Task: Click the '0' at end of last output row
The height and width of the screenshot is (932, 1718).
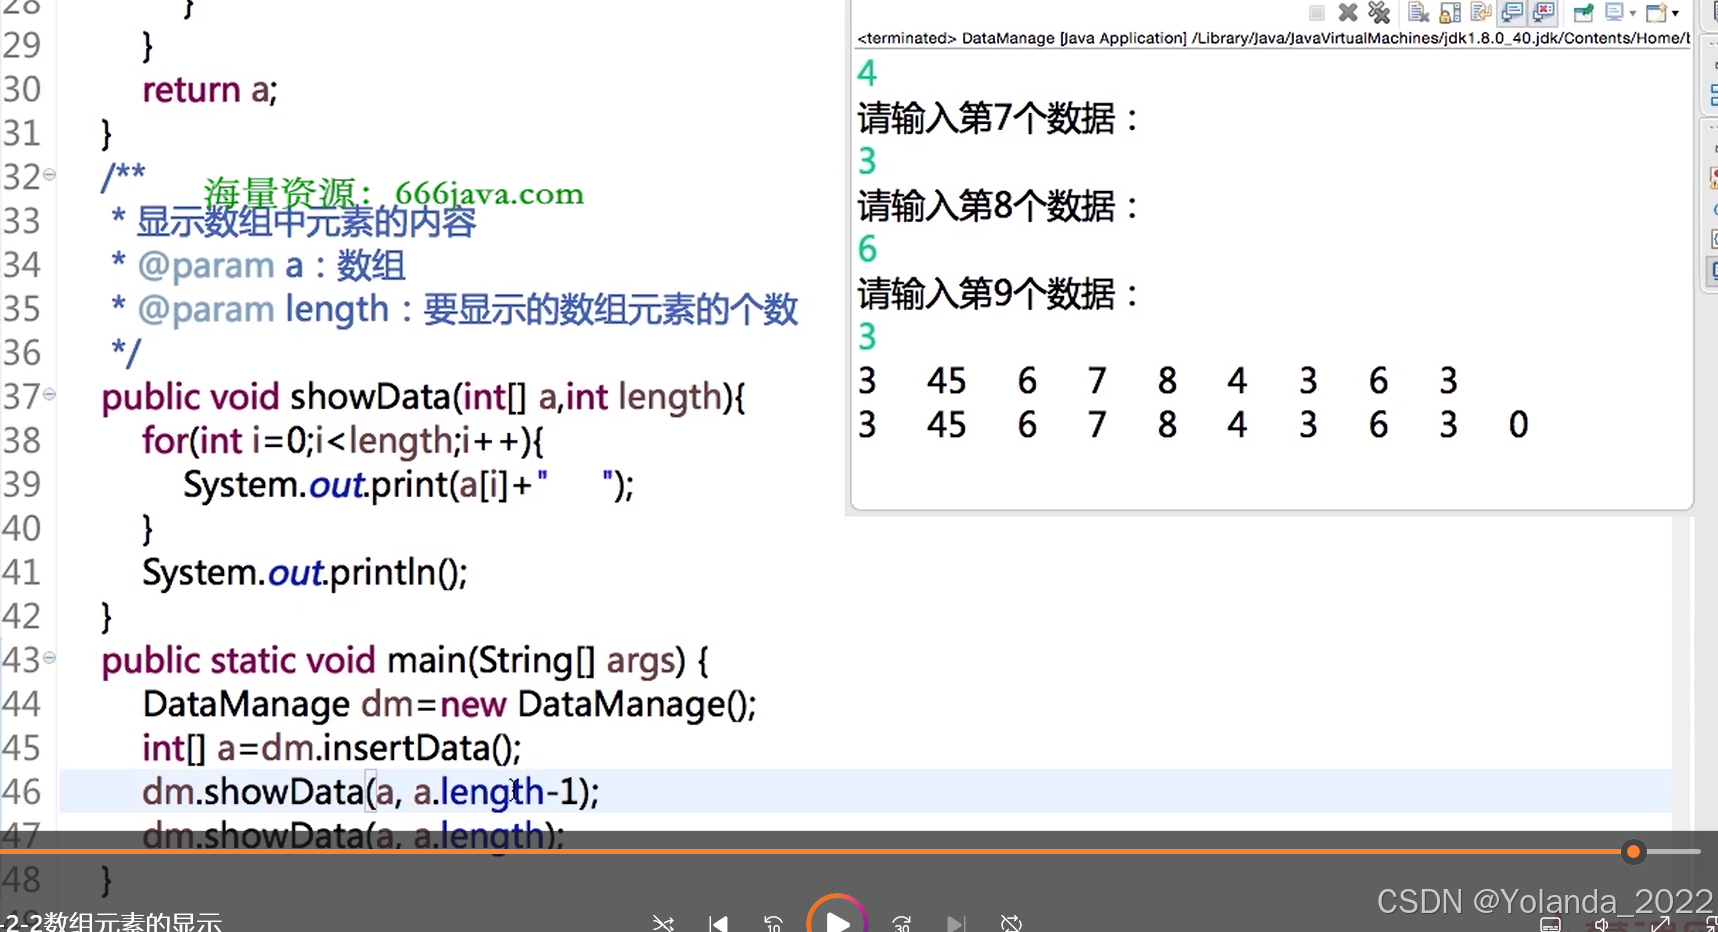Action: pyautogui.click(x=1518, y=425)
